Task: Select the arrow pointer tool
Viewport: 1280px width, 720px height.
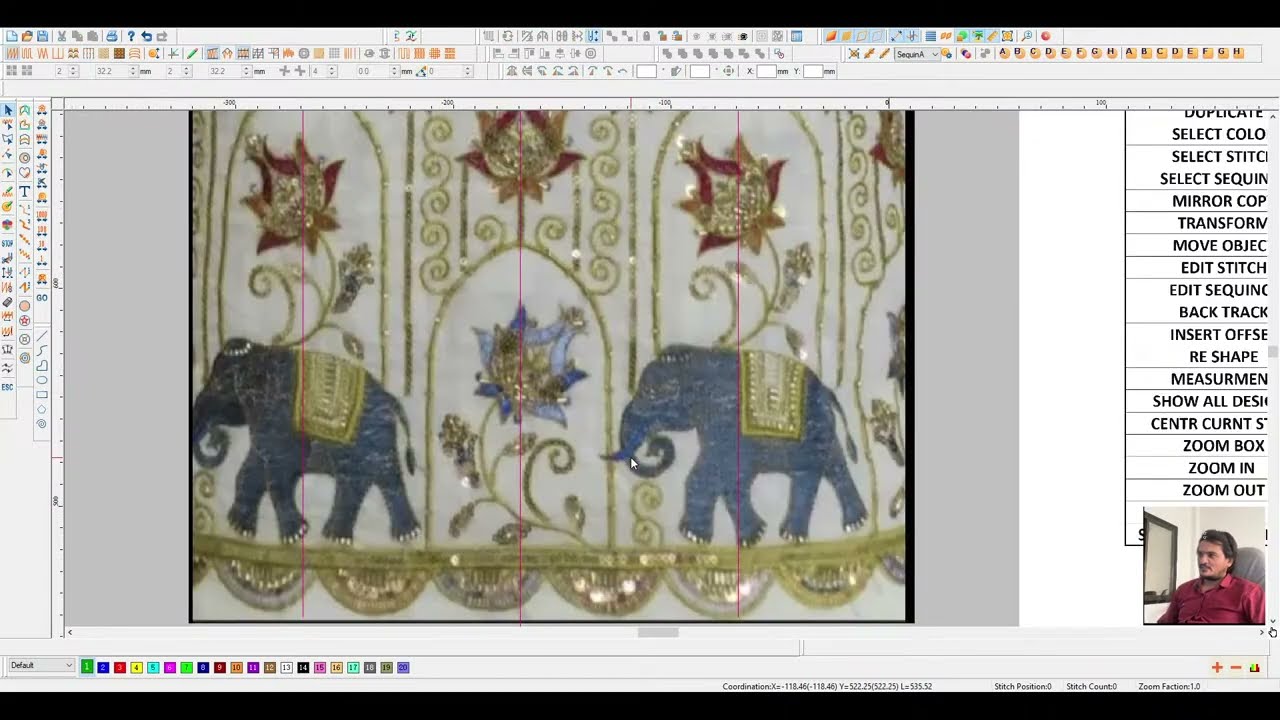Action: 8,109
